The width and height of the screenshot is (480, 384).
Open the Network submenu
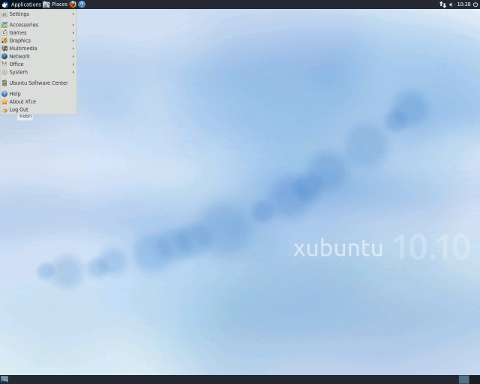click(x=39, y=56)
